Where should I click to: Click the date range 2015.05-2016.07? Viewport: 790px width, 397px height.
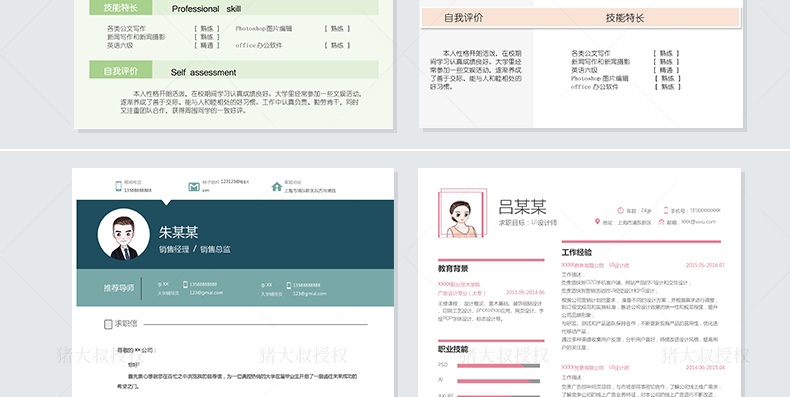click(x=705, y=265)
